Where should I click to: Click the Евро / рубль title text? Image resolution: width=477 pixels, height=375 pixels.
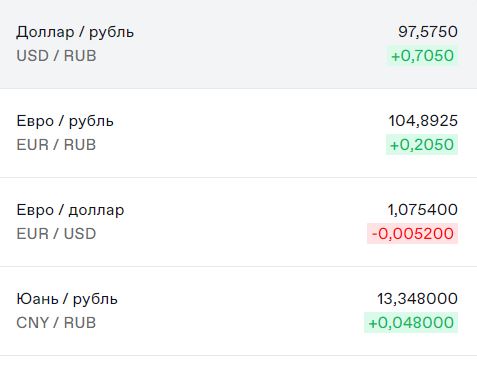[x=65, y=121]
